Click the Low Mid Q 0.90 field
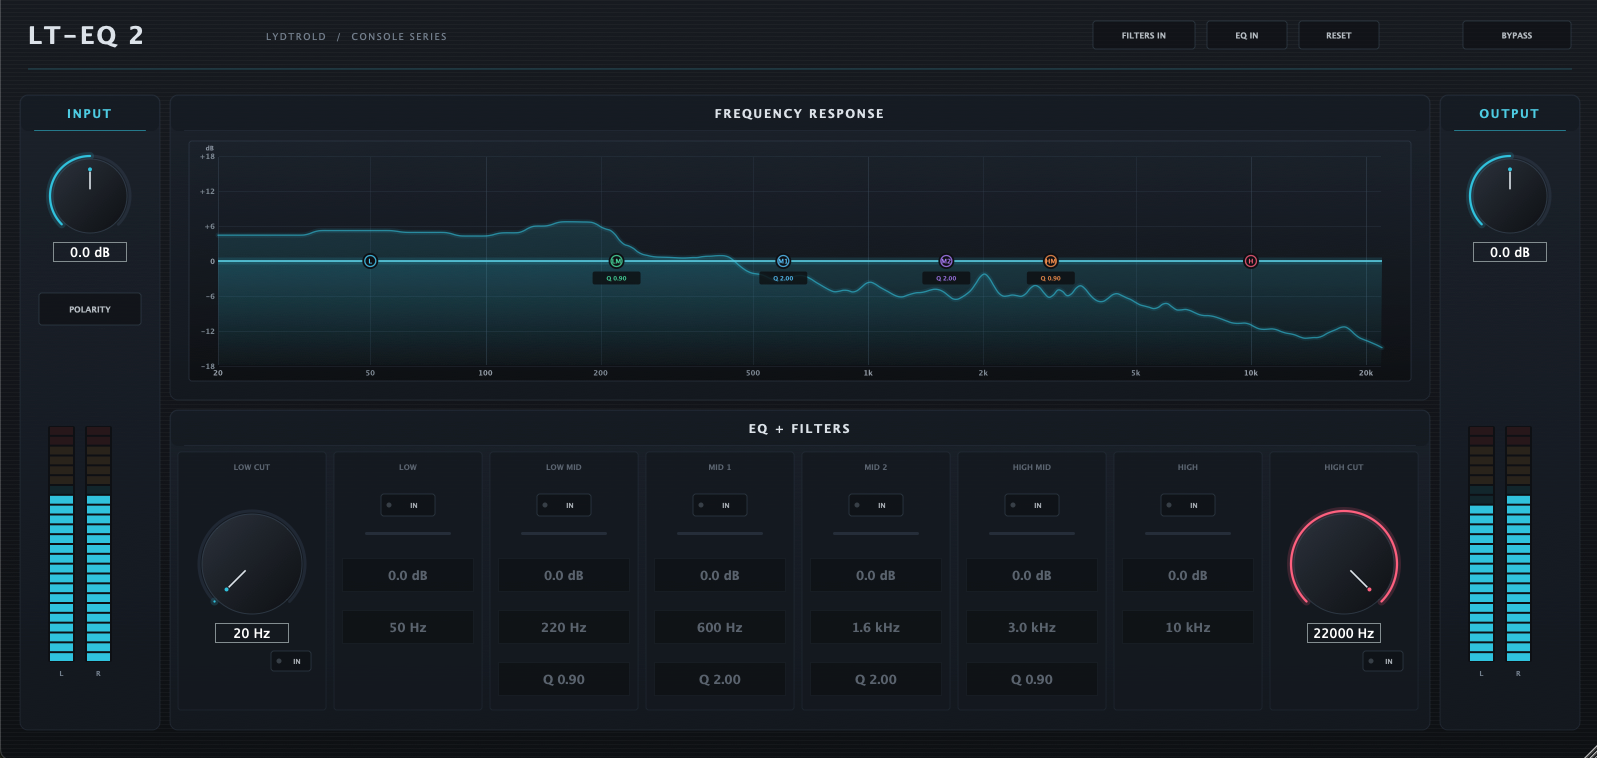Image resolution: width=1597 pixels, height=758 pixels. tap(564, 679)
